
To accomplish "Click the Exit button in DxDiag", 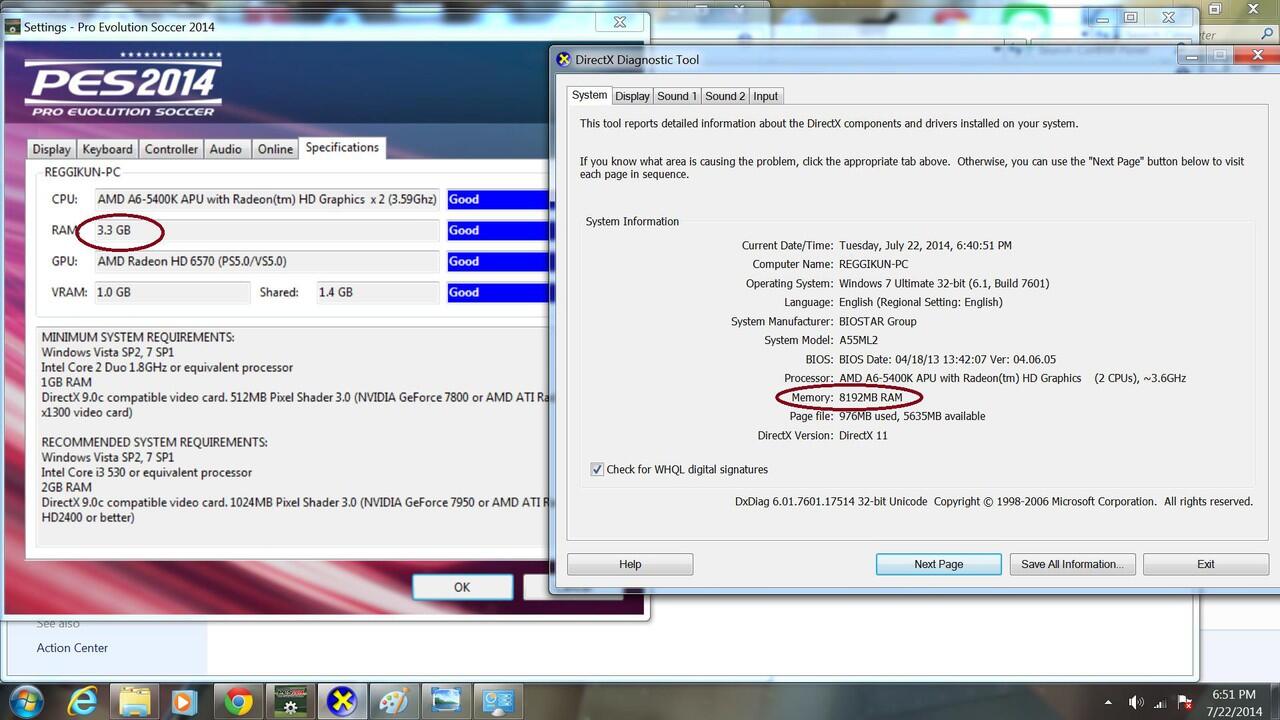I will [x=1206, y=564].
